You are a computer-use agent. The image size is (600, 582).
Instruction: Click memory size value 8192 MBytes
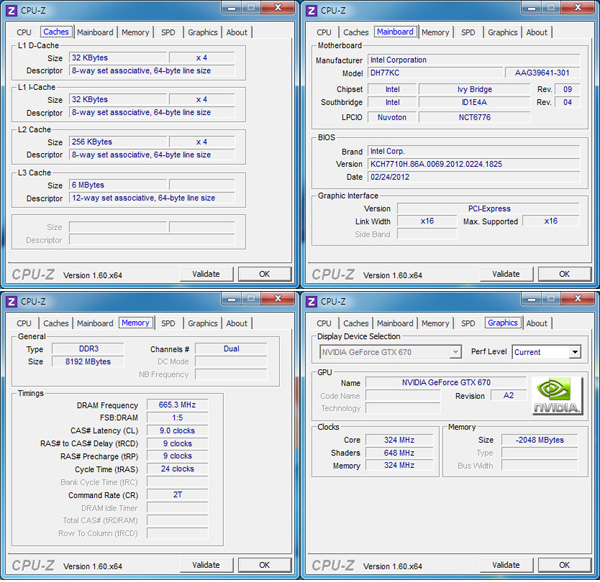(88, 362)
